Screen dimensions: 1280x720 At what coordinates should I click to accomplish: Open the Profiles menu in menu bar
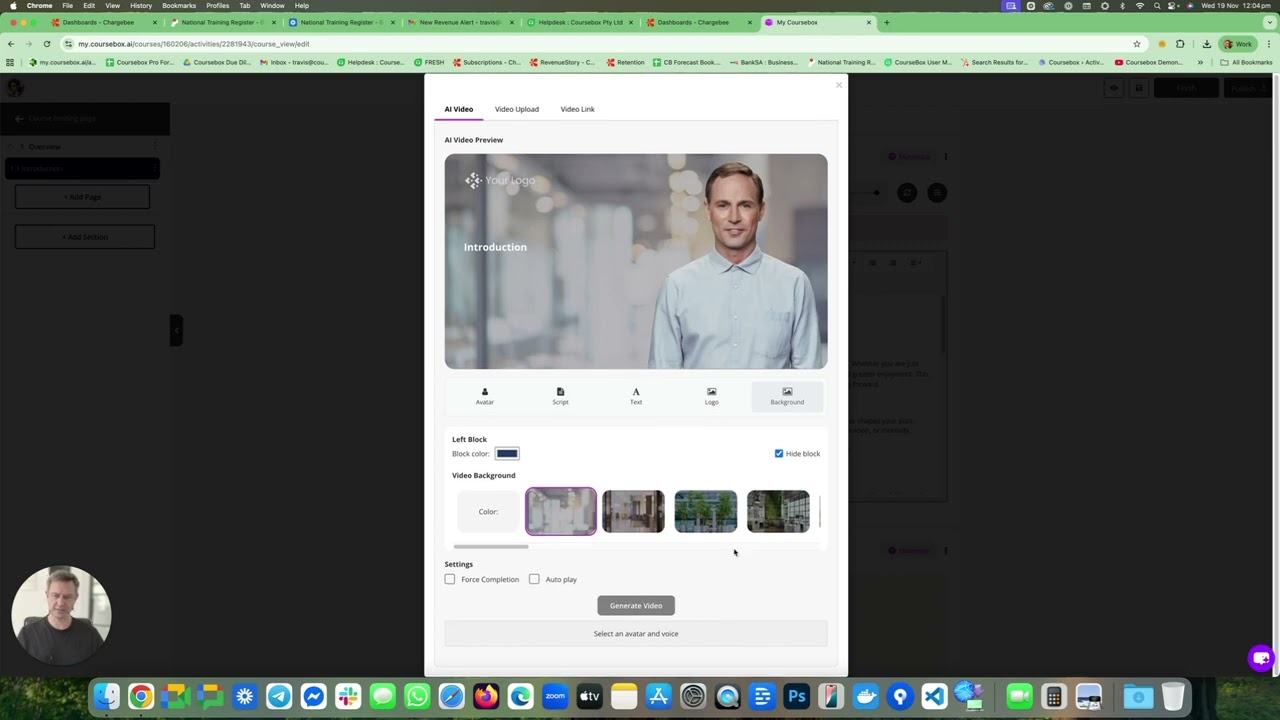[218, 6]
